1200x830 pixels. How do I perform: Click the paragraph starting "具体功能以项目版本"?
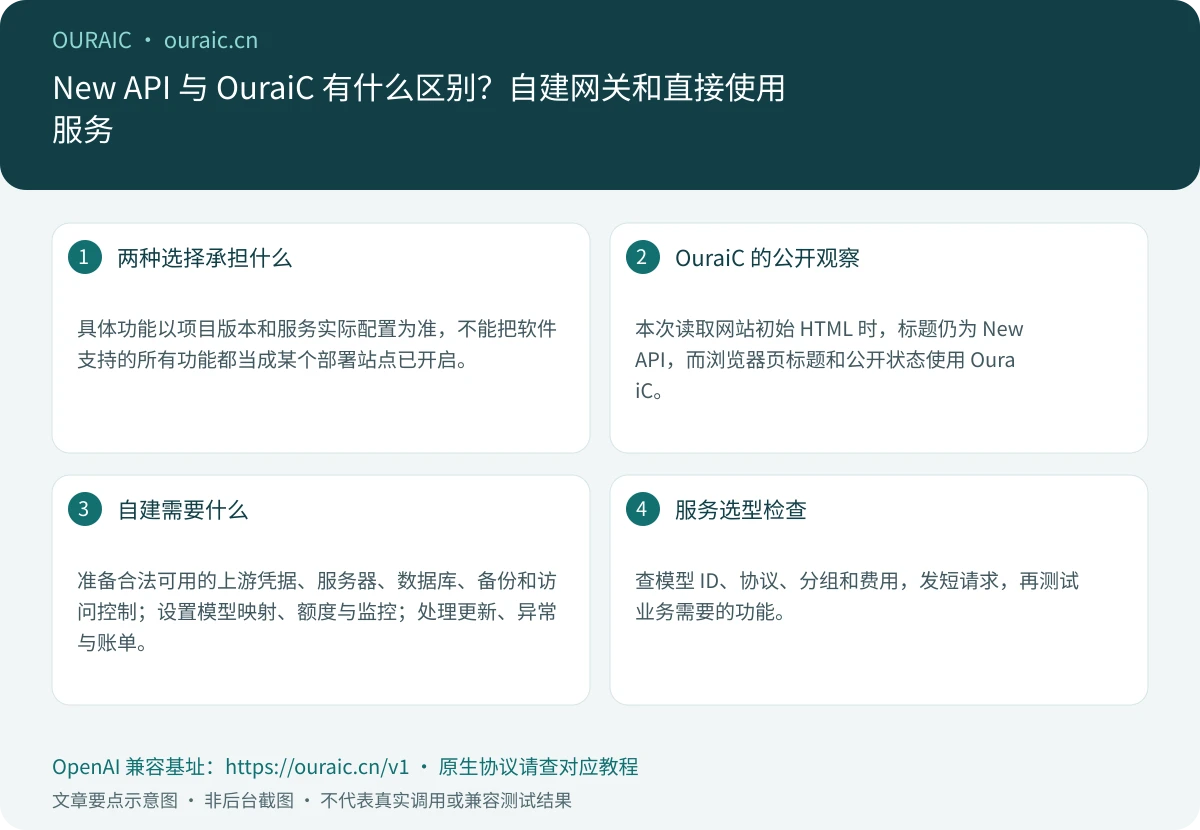click(317, 344)
